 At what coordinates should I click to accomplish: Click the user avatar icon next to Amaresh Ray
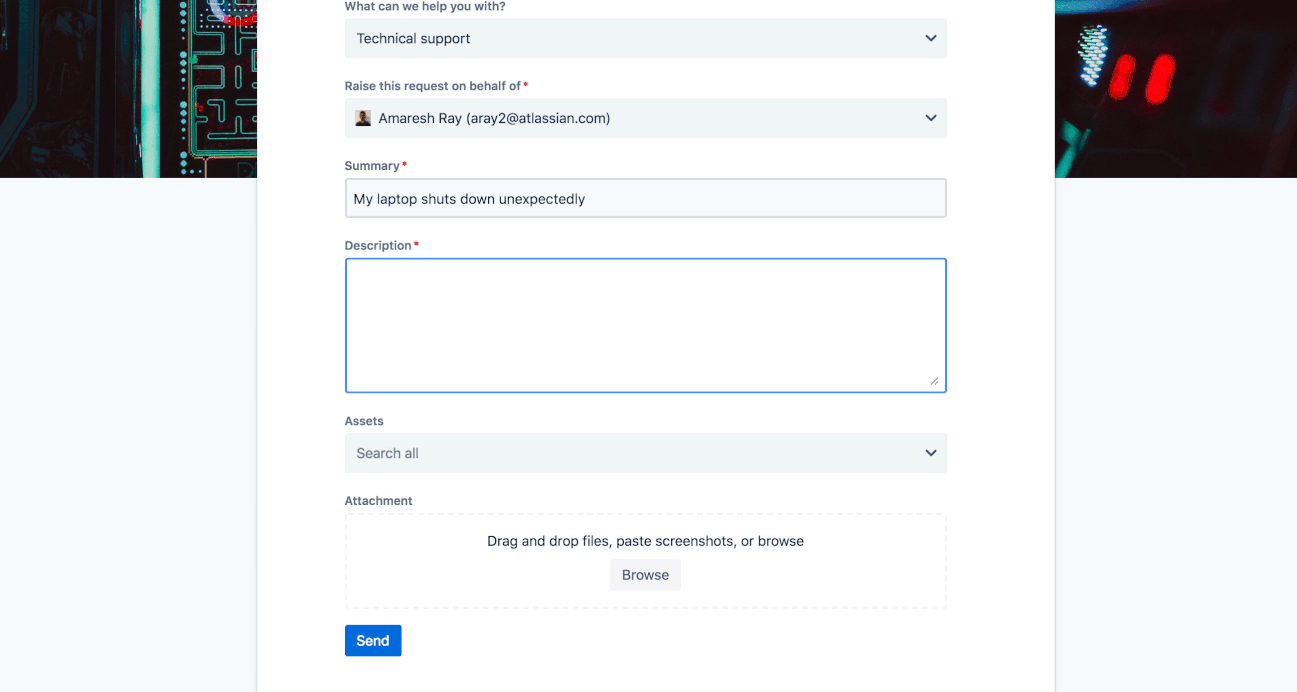363,118
